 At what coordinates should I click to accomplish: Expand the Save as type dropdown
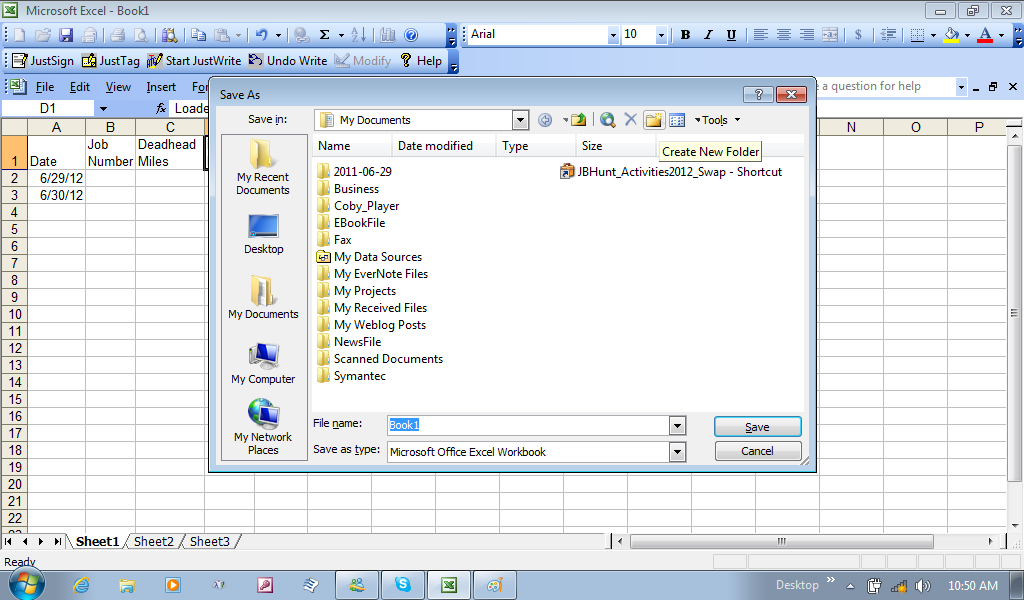pyautogui.click(x=677, y=452)
